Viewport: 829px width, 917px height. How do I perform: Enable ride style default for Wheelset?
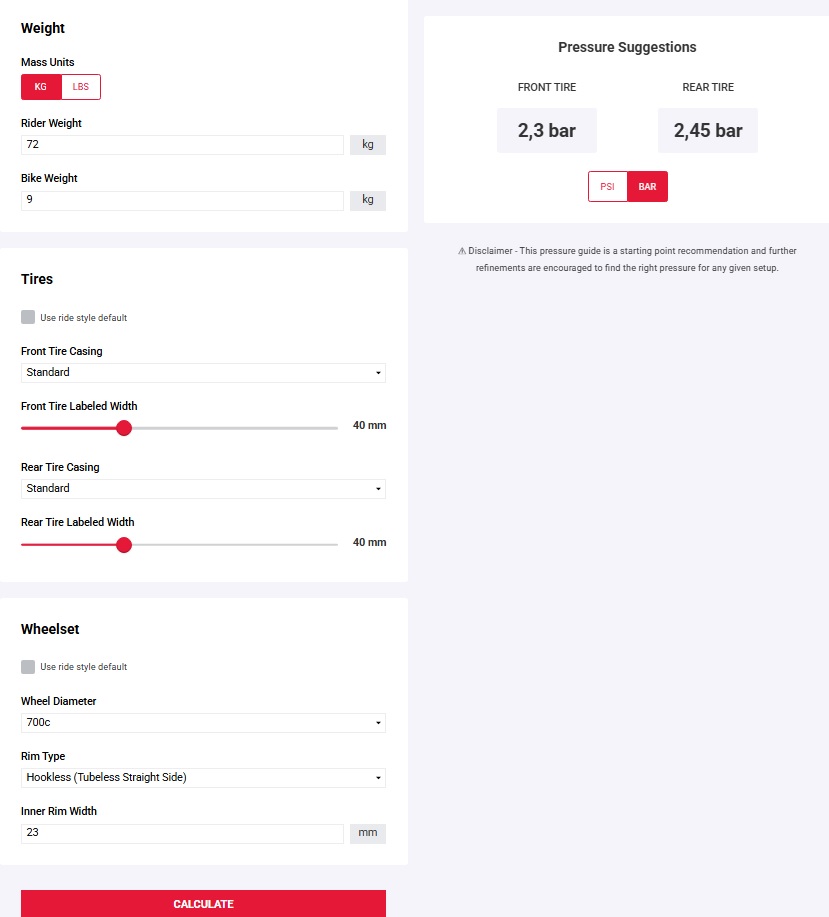[28, 666]
